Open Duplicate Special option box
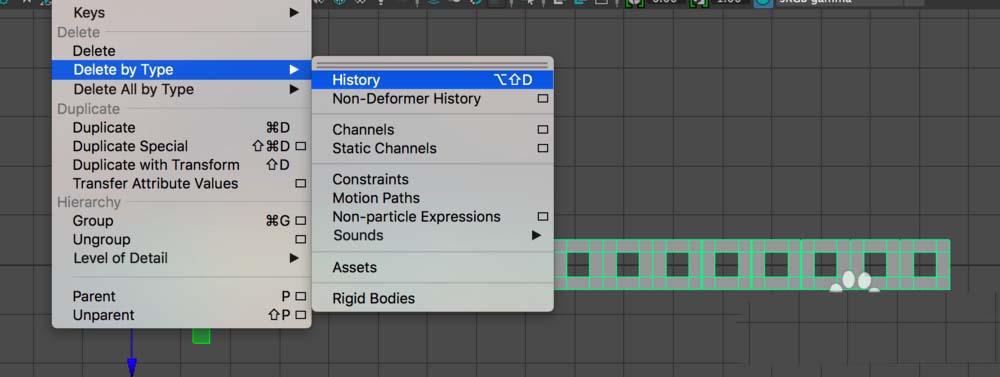This screenshot has height=377, width=1000. click(300, 146)
